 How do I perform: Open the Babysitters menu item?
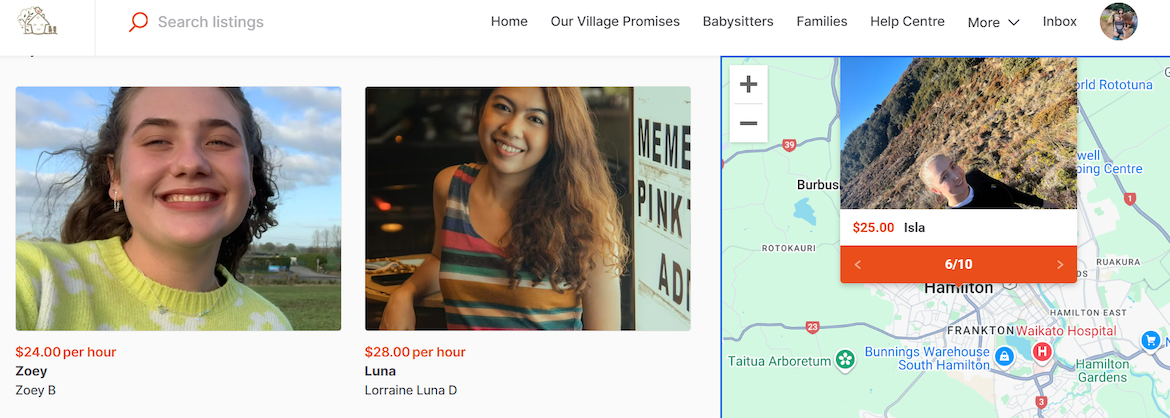(738, 22)
